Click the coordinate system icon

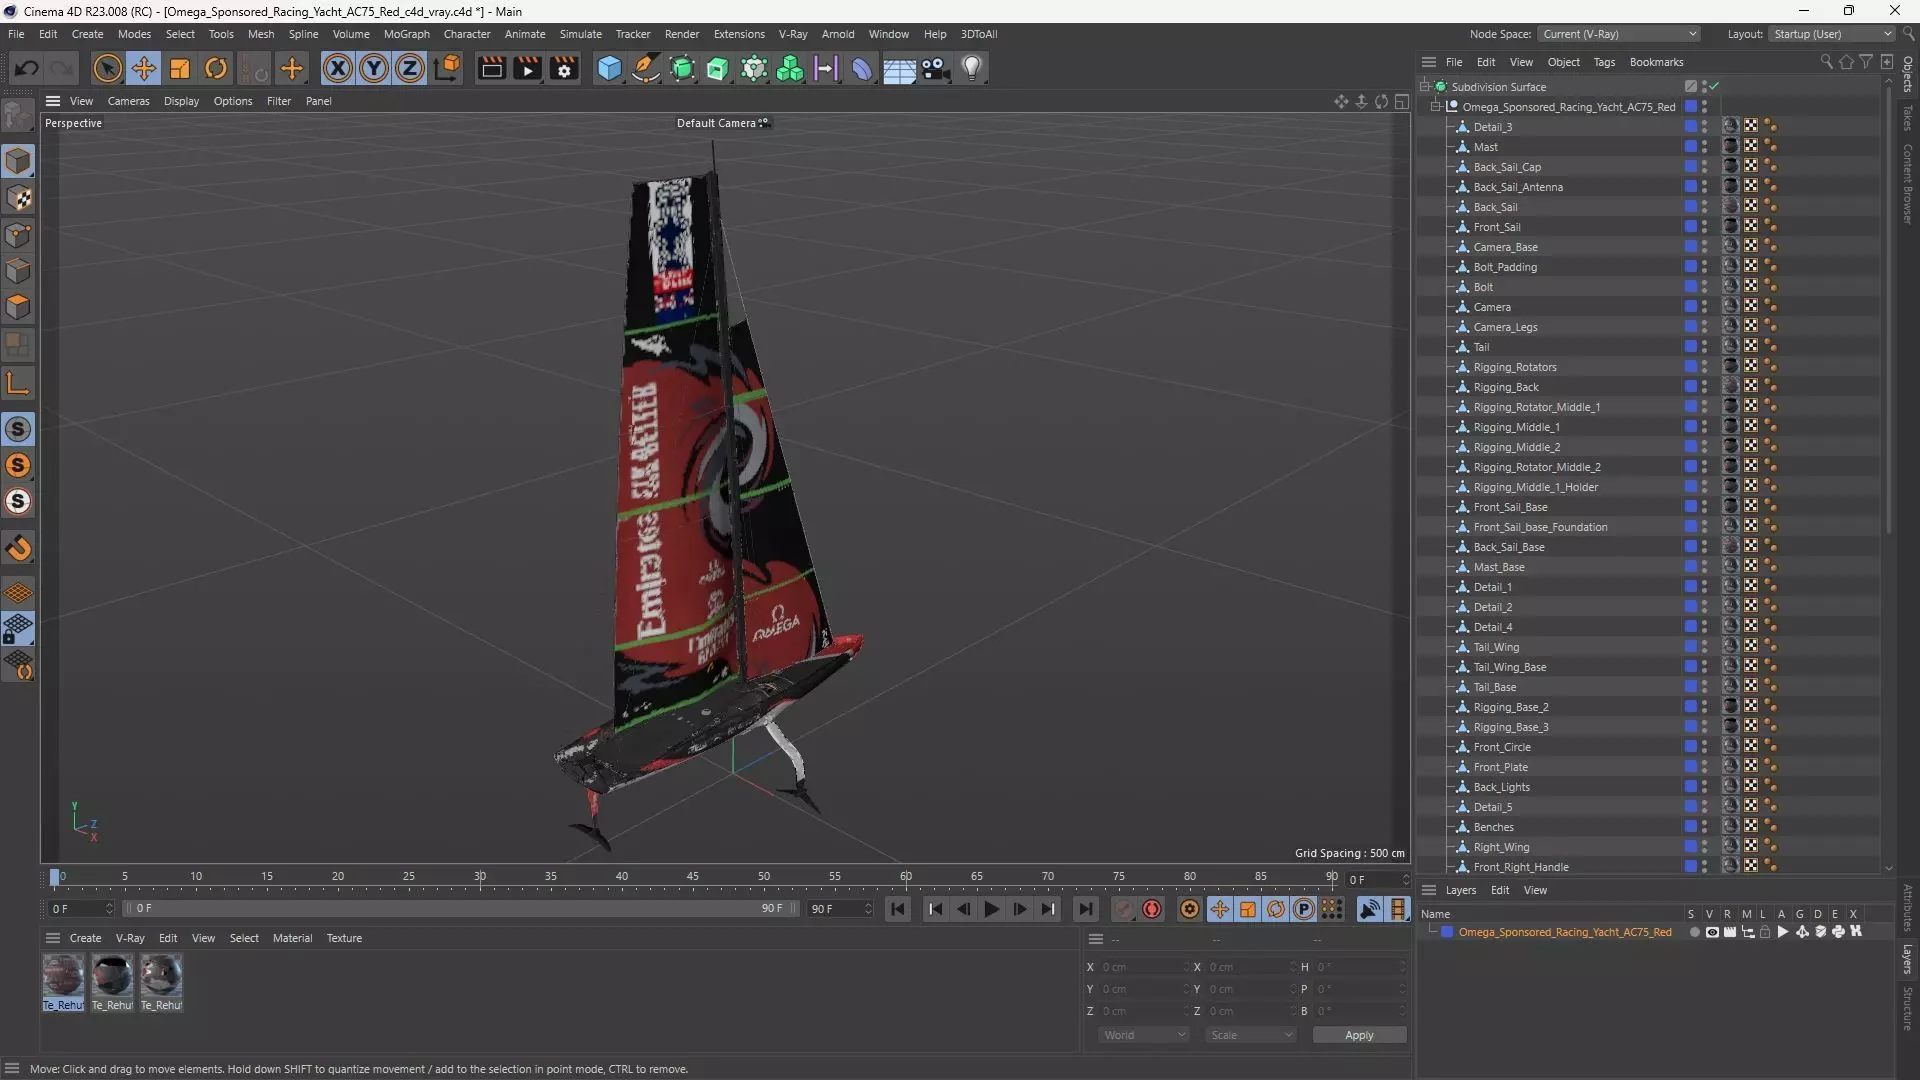pyautogui.click(x=448, y=68)
